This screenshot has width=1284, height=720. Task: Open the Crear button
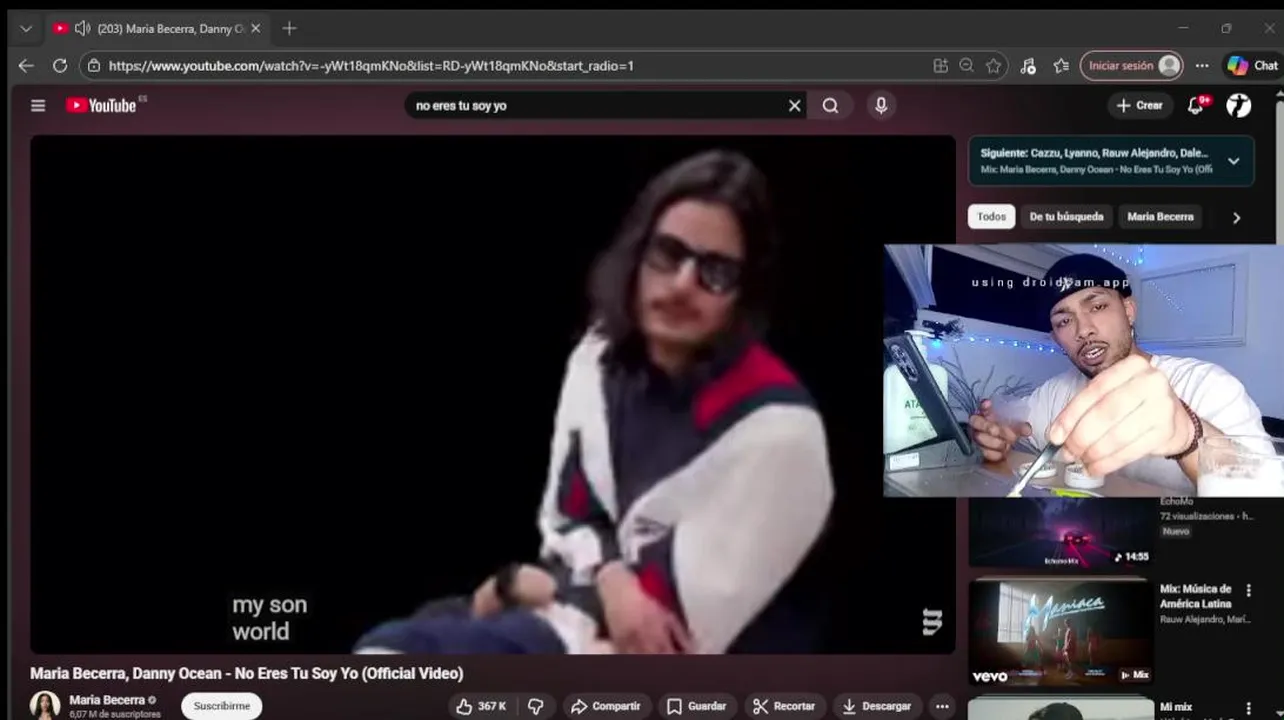point(1139,105)
